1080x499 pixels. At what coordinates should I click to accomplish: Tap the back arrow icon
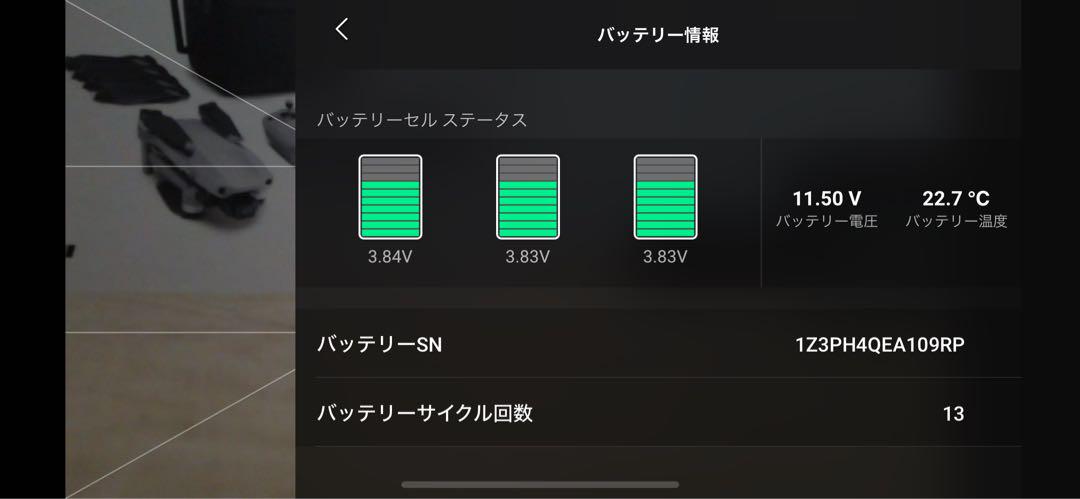point(342,30)
